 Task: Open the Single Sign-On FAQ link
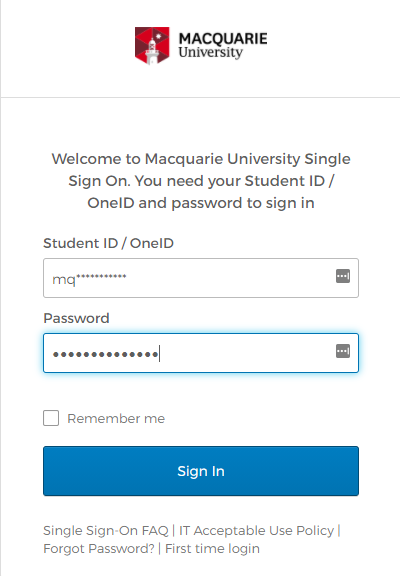(x=106, y=530)
